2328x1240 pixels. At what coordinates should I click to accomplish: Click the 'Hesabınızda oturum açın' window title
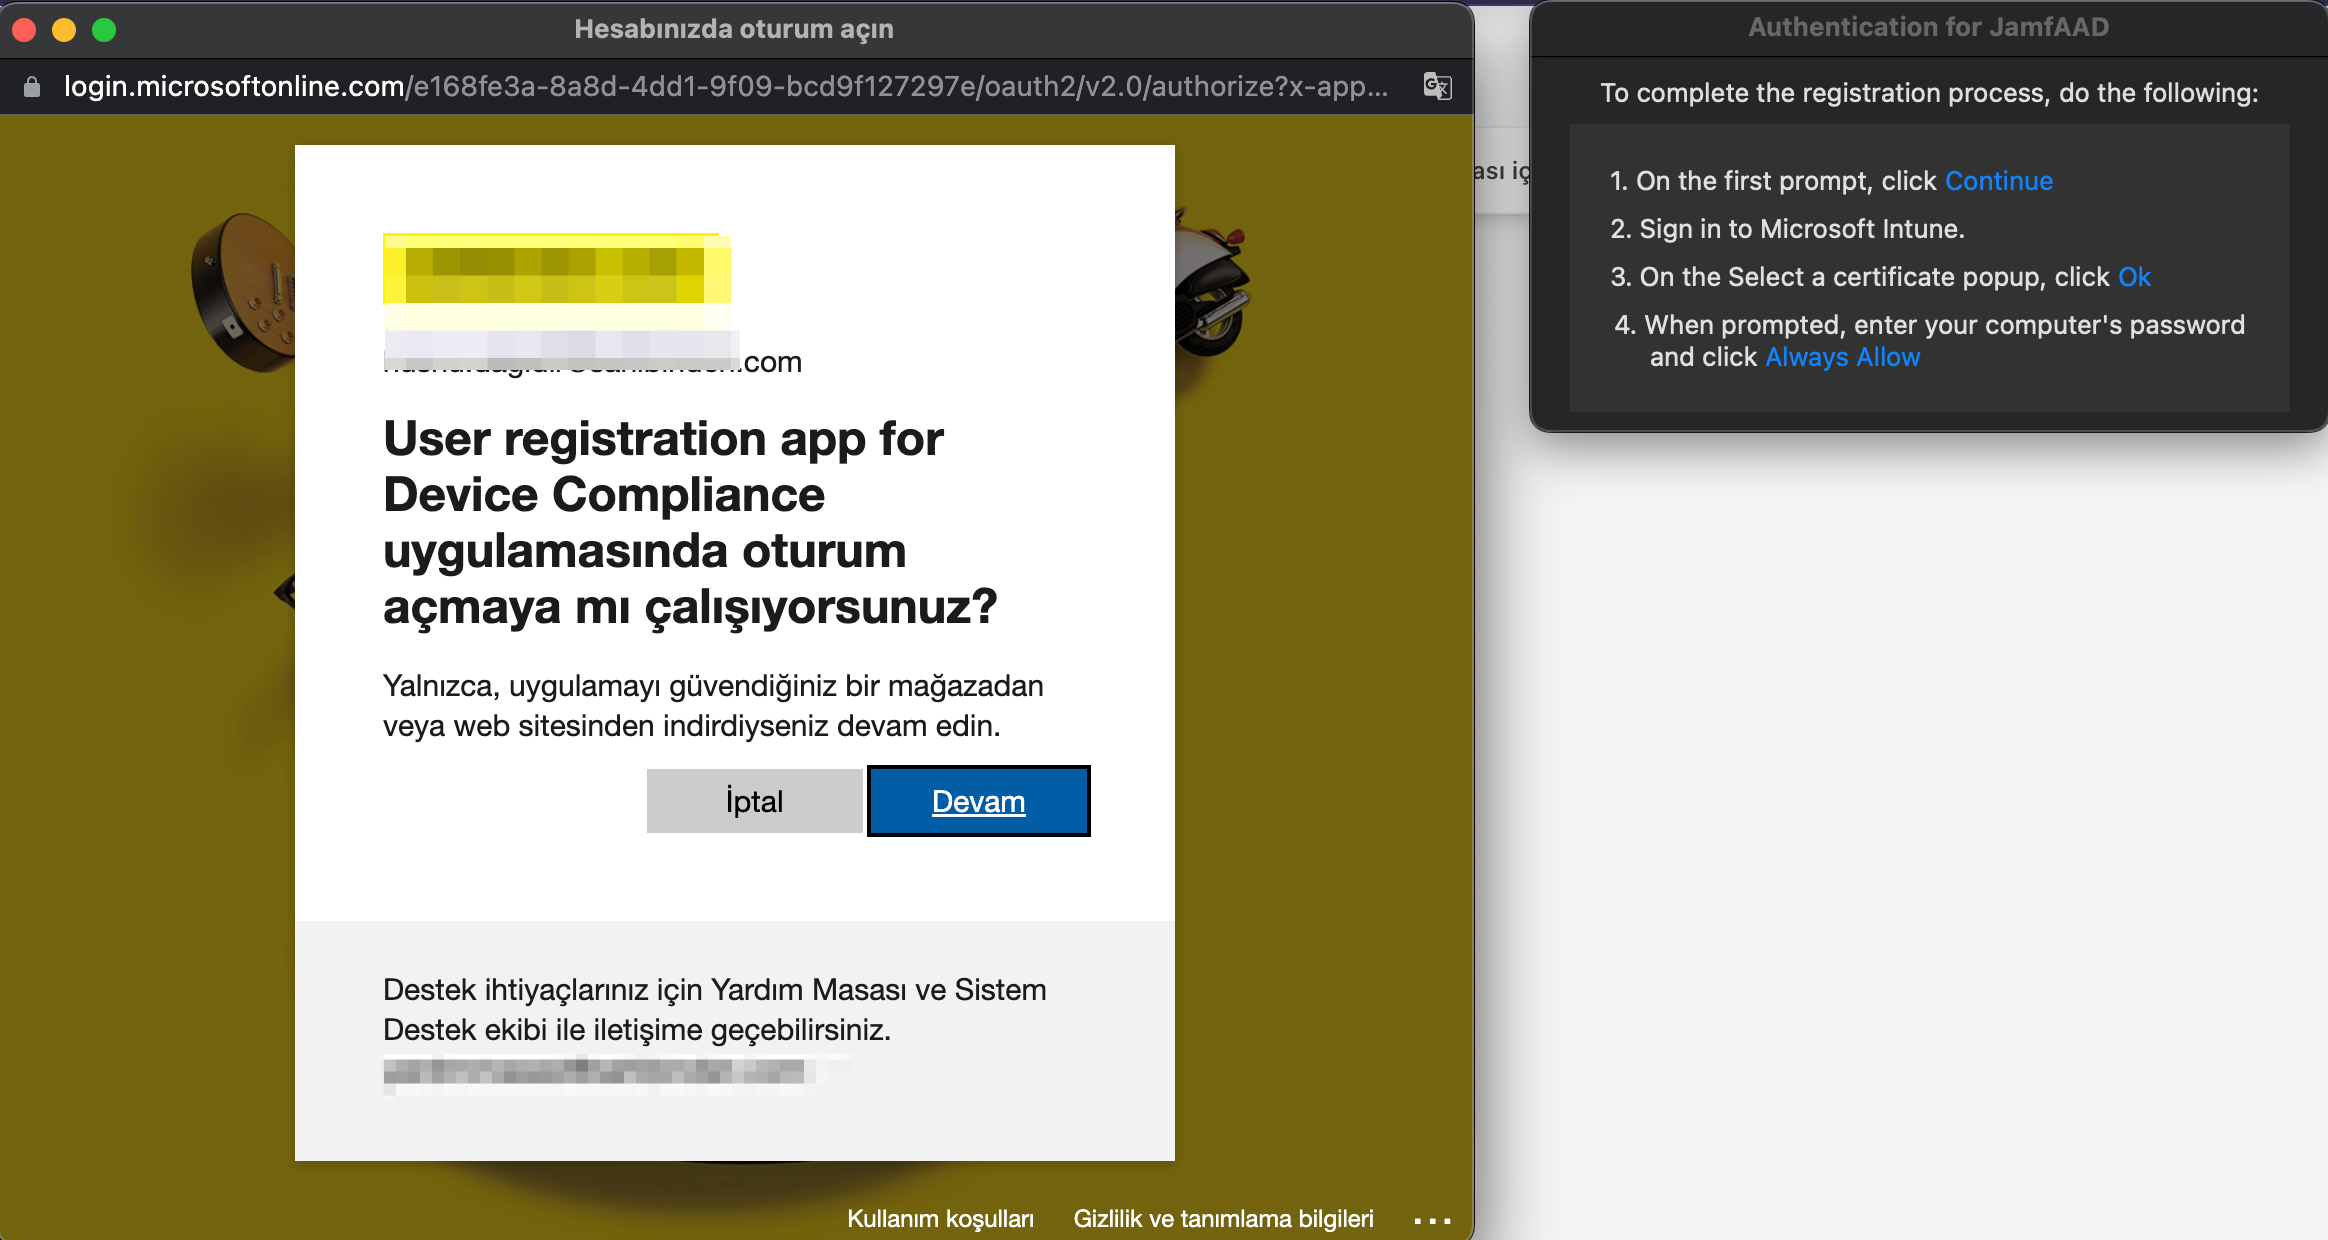(x=734, y=29)
